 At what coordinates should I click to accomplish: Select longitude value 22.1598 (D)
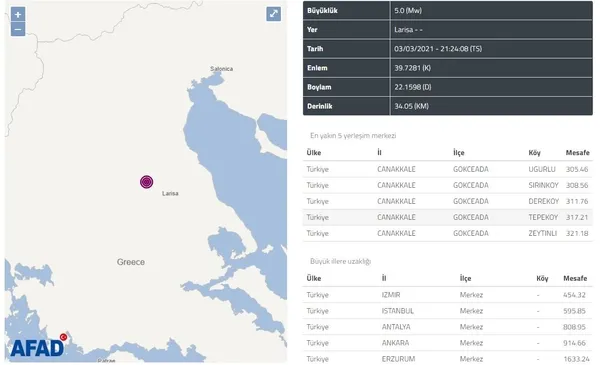[413, 87]
